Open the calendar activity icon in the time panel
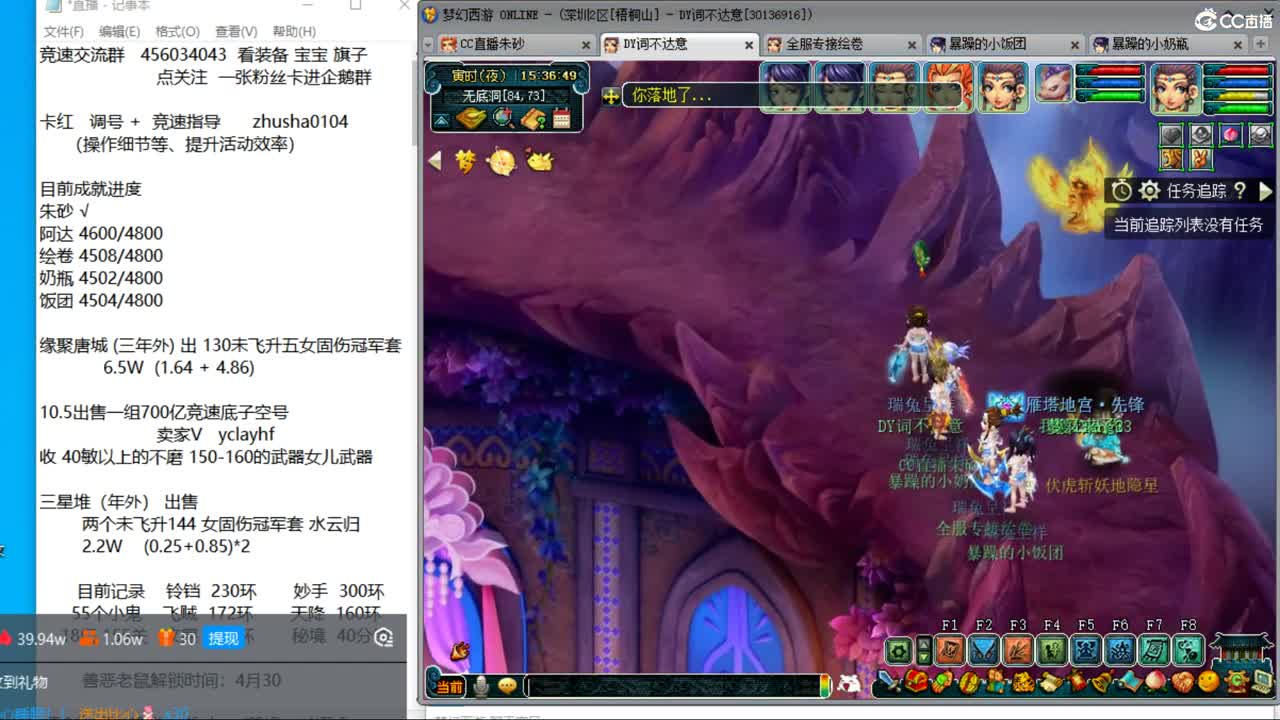 pos(561,117)
